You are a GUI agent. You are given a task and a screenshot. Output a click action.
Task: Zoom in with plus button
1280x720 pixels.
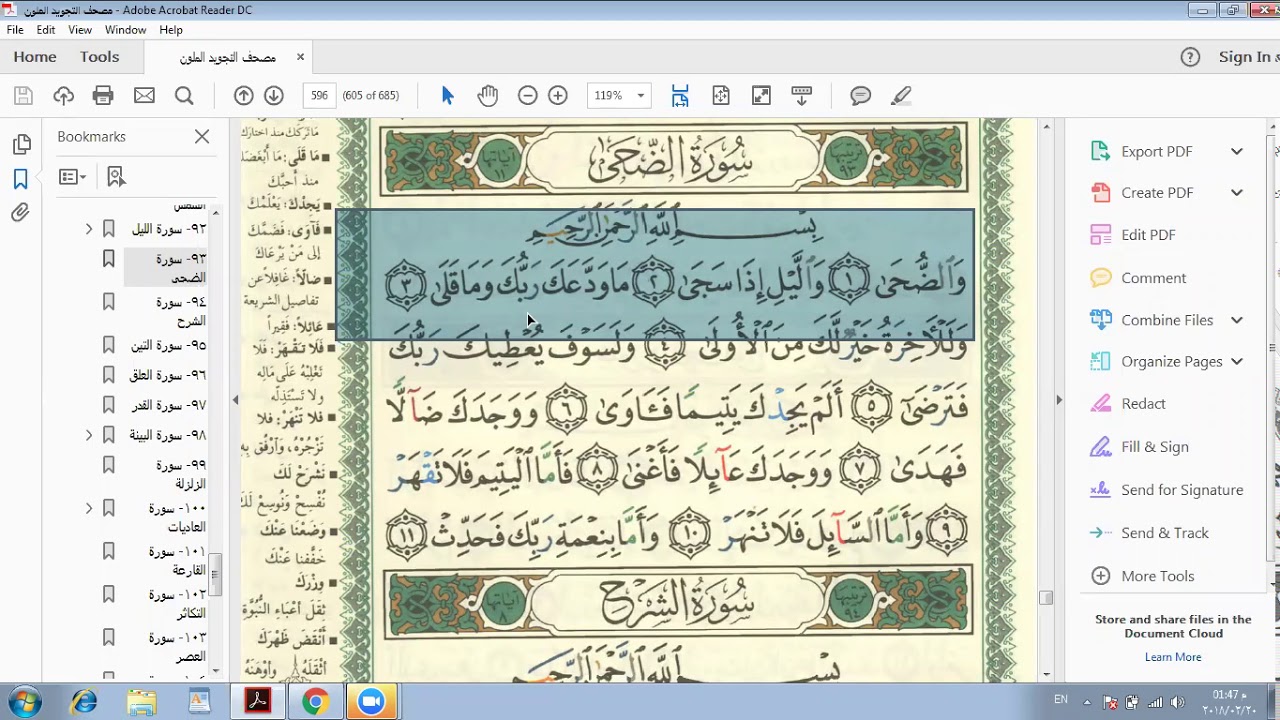(558, 96)
